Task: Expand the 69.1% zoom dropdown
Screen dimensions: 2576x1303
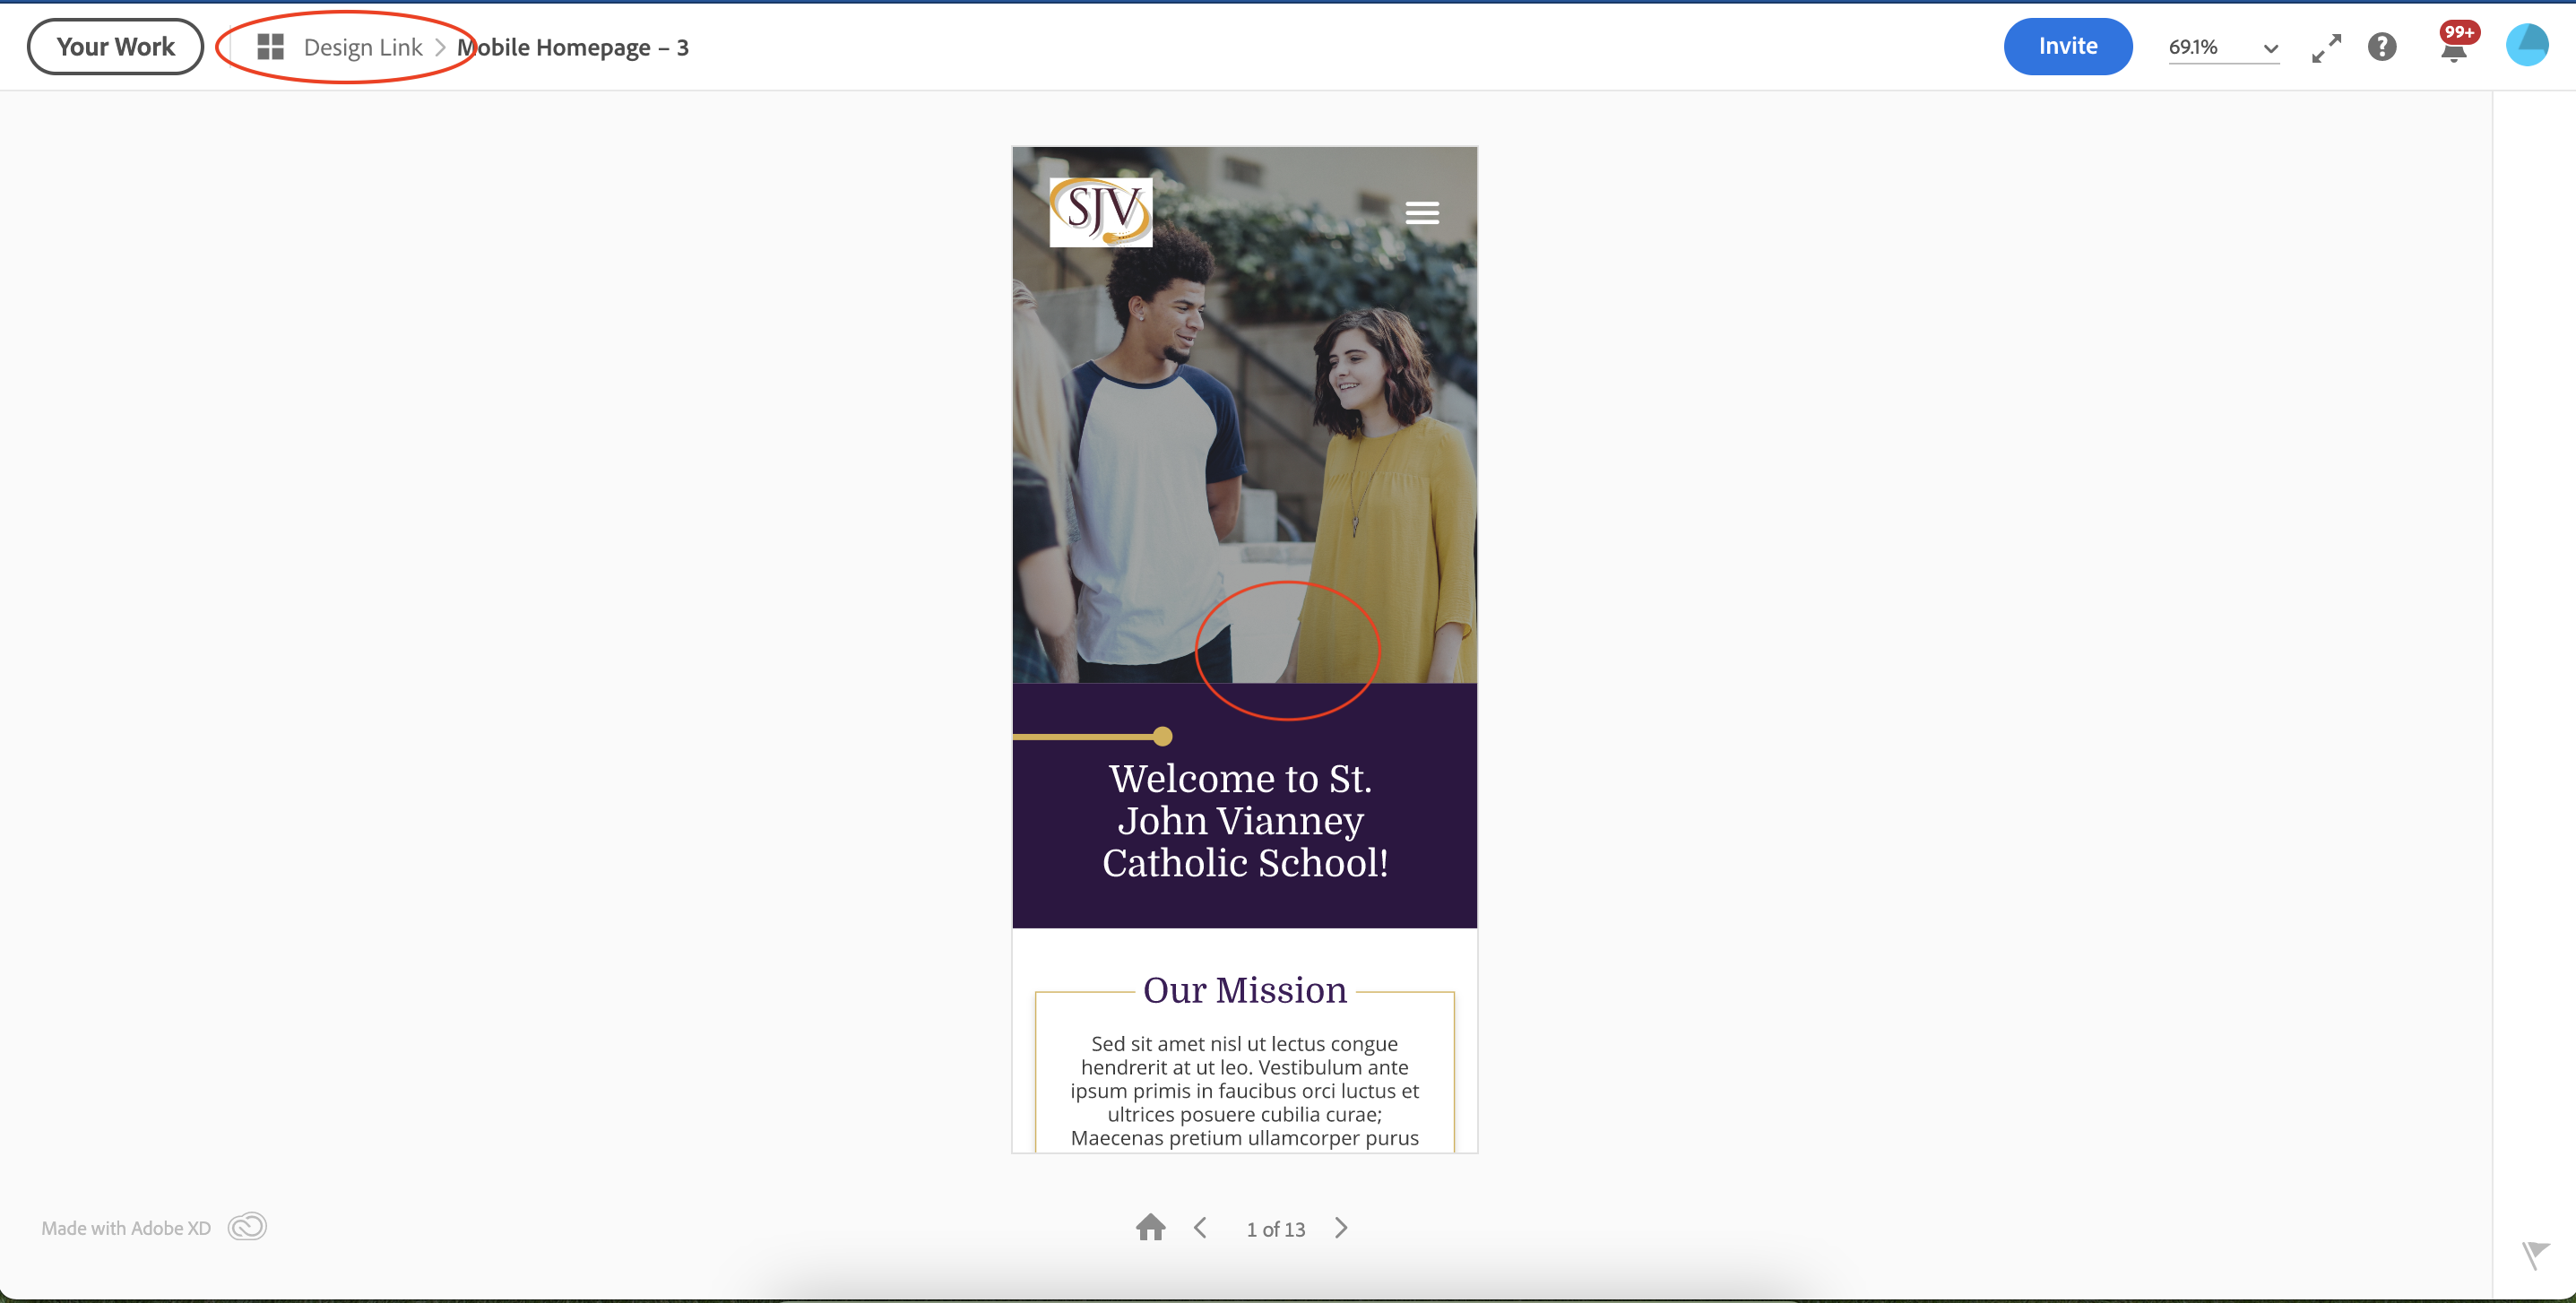Action: pos(2270,48)
